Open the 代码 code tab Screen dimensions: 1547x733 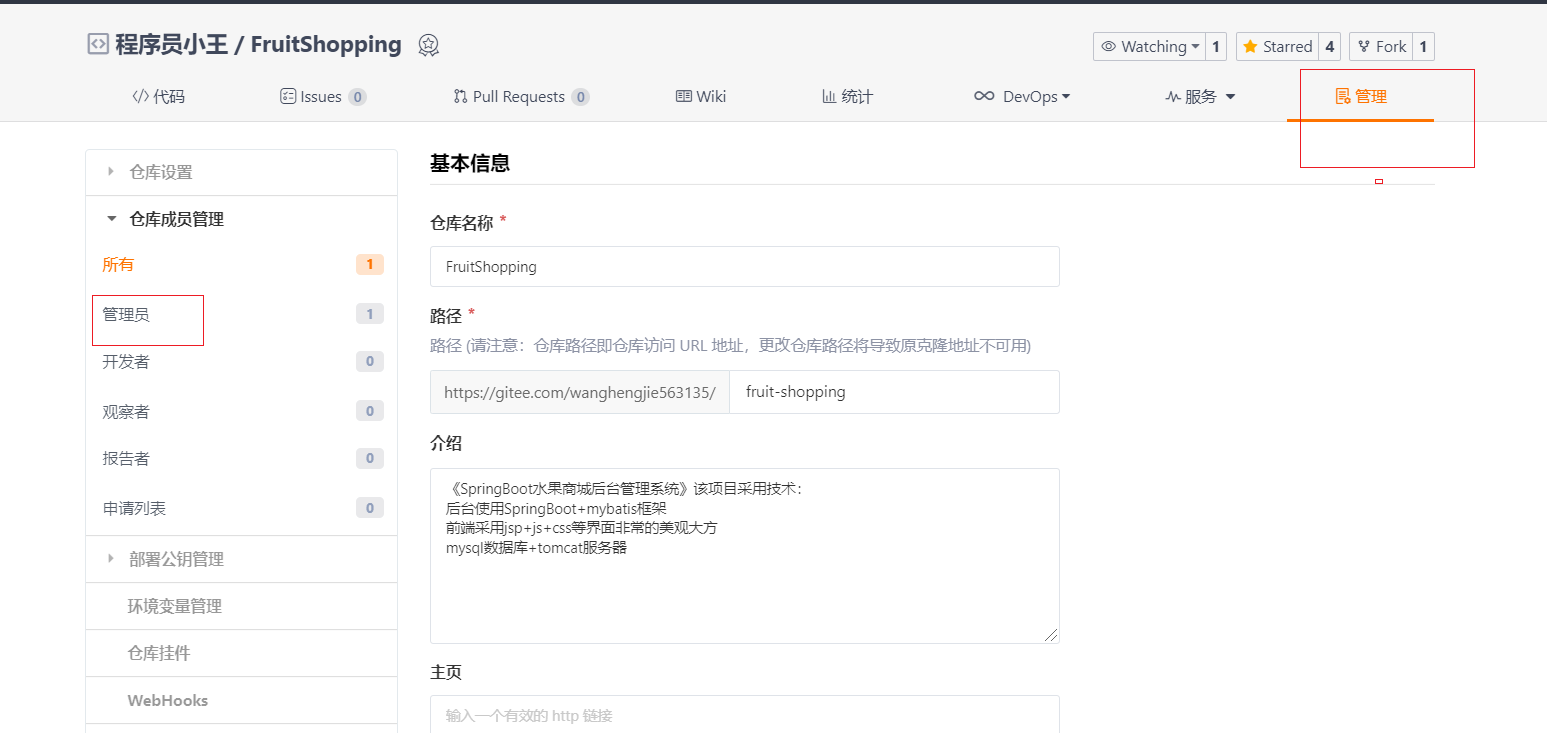pyautogui.click(x=159, y=97)
